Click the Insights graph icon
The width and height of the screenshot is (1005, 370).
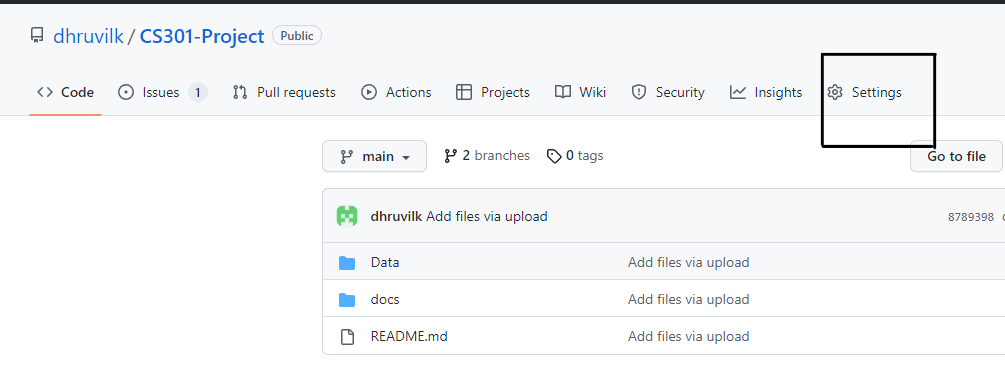pos(738,92)
